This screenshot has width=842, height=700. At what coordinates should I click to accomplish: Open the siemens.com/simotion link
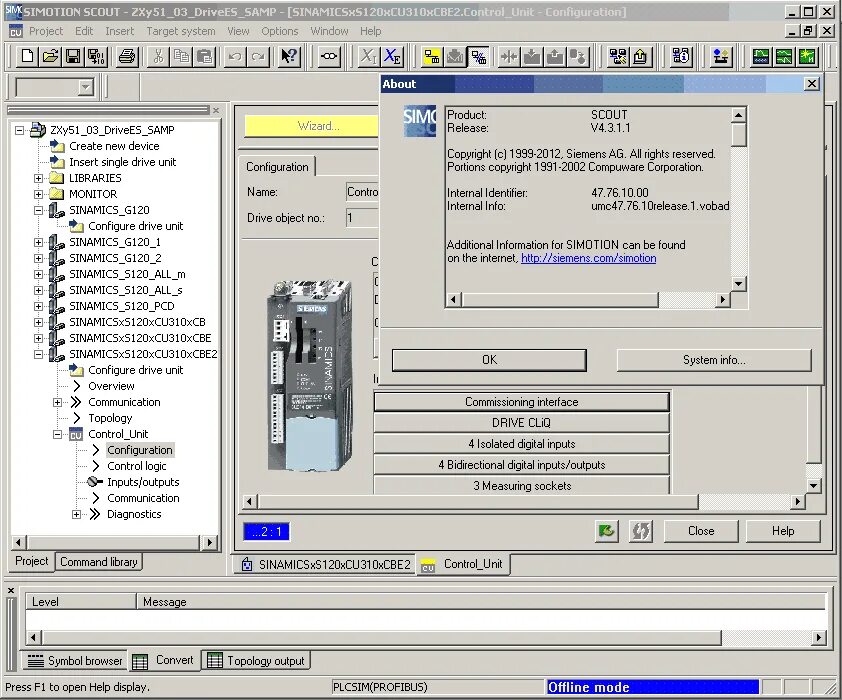(589, 258)
